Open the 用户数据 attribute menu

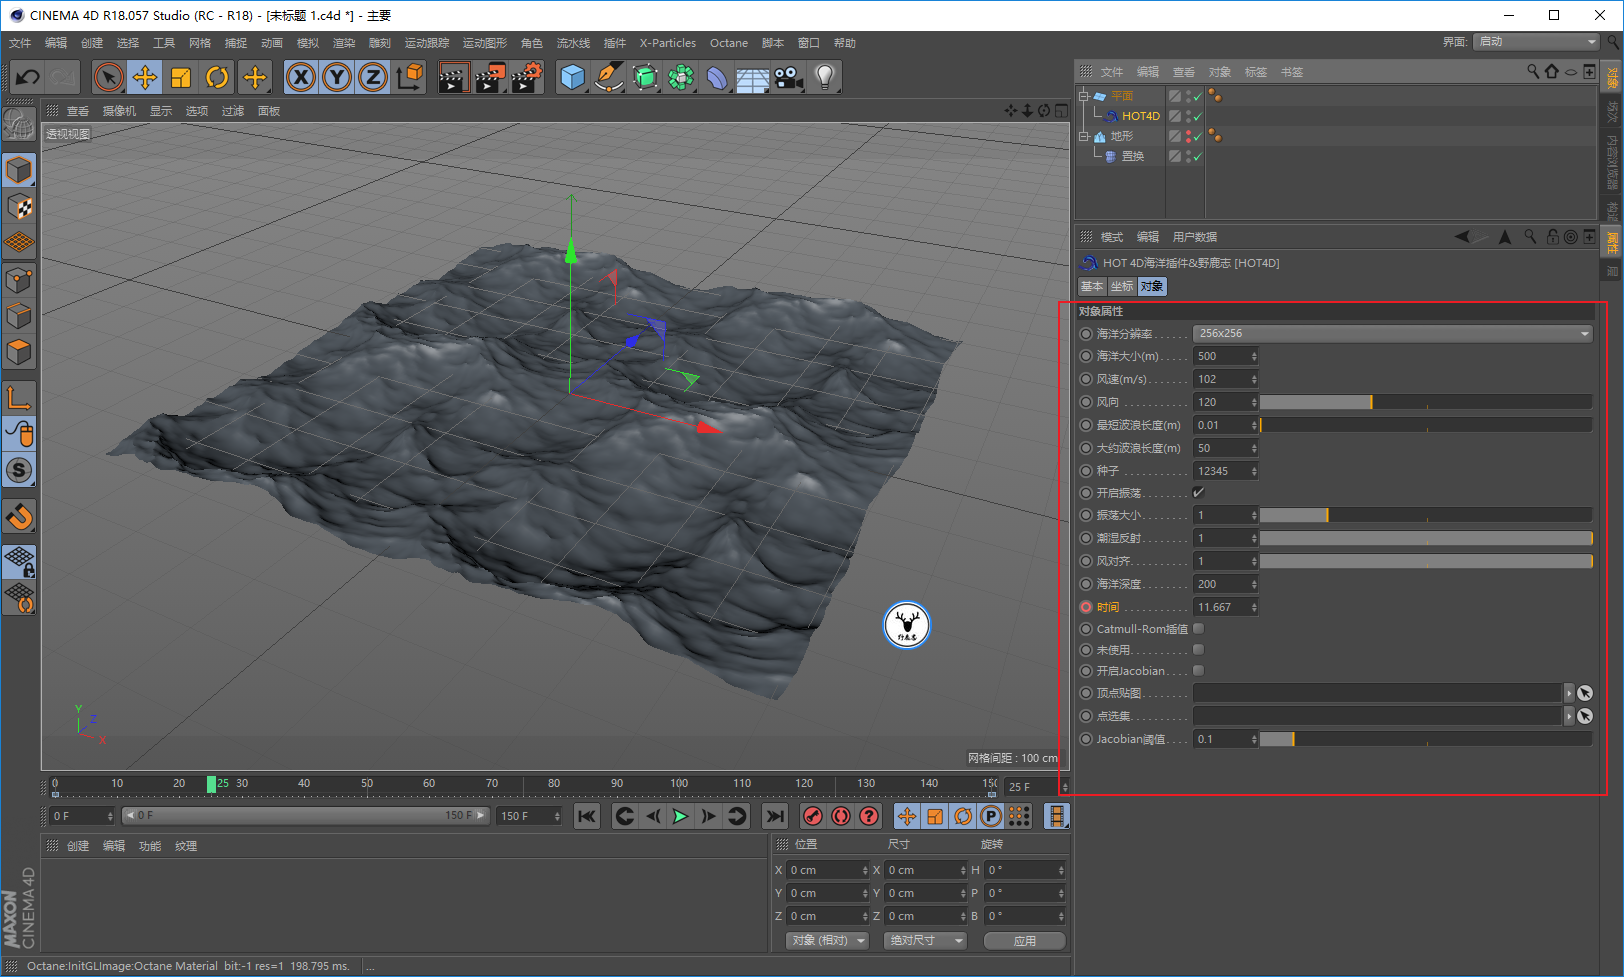point(1195,237)
